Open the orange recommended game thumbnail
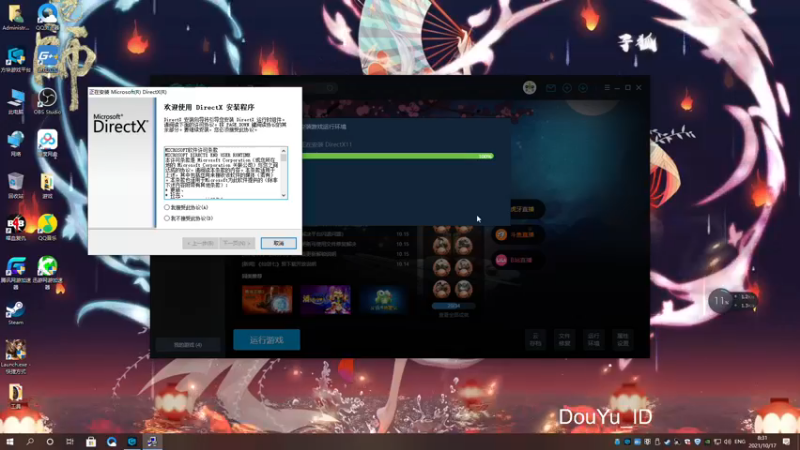800x450 pixels. pyautogui.click(x=267, y=299)
